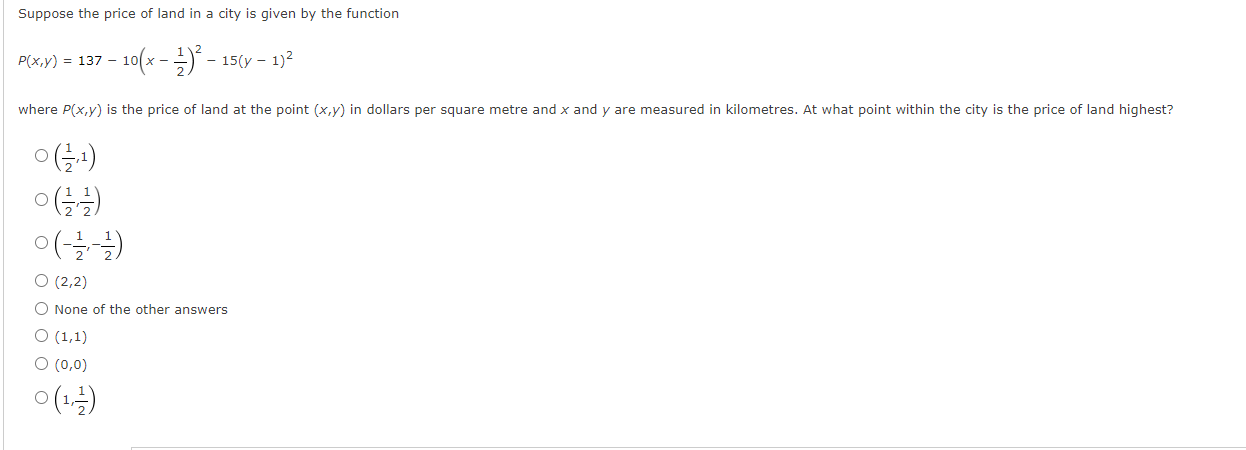This screenshot has height=450, width=1246.
Task: Click the 15(y − 1)² term in the formula
Action: (x=257, y=60)
